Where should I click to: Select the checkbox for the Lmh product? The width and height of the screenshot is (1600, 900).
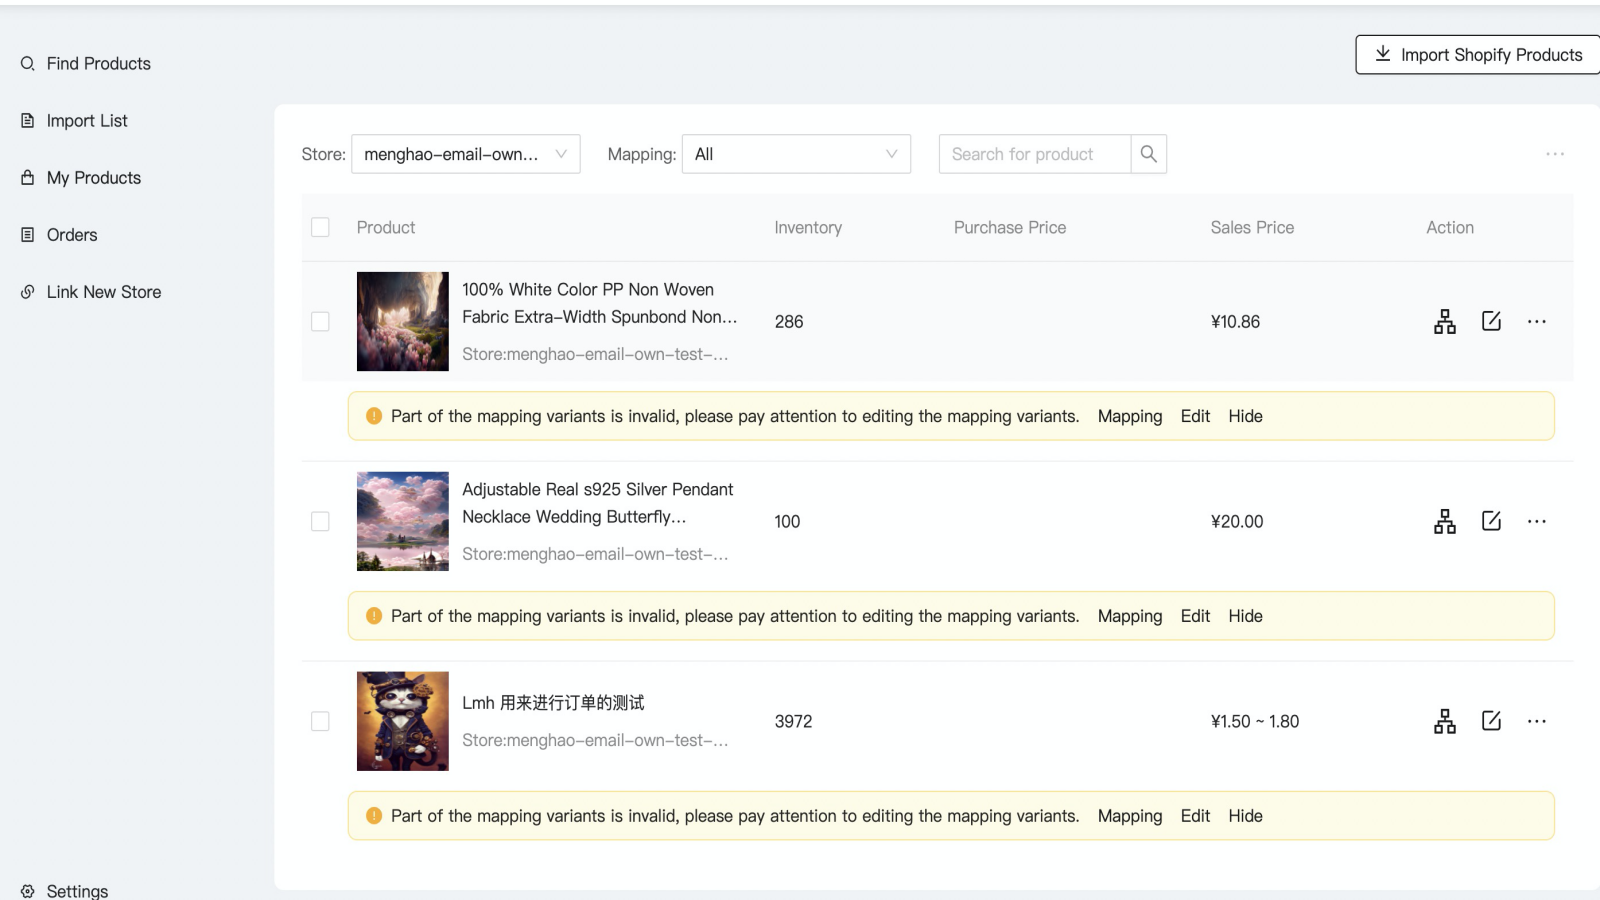tap(320, 720)
